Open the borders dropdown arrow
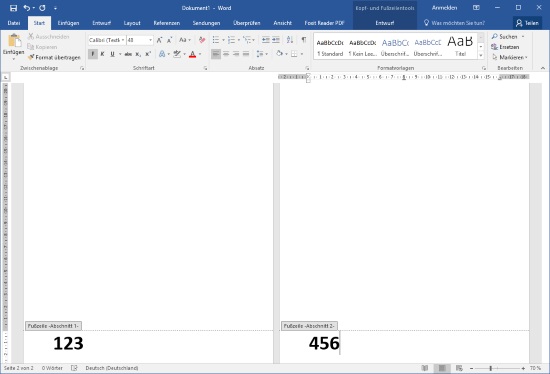The width and height of the screenshot is (550, 374). [x=302, y=54]
